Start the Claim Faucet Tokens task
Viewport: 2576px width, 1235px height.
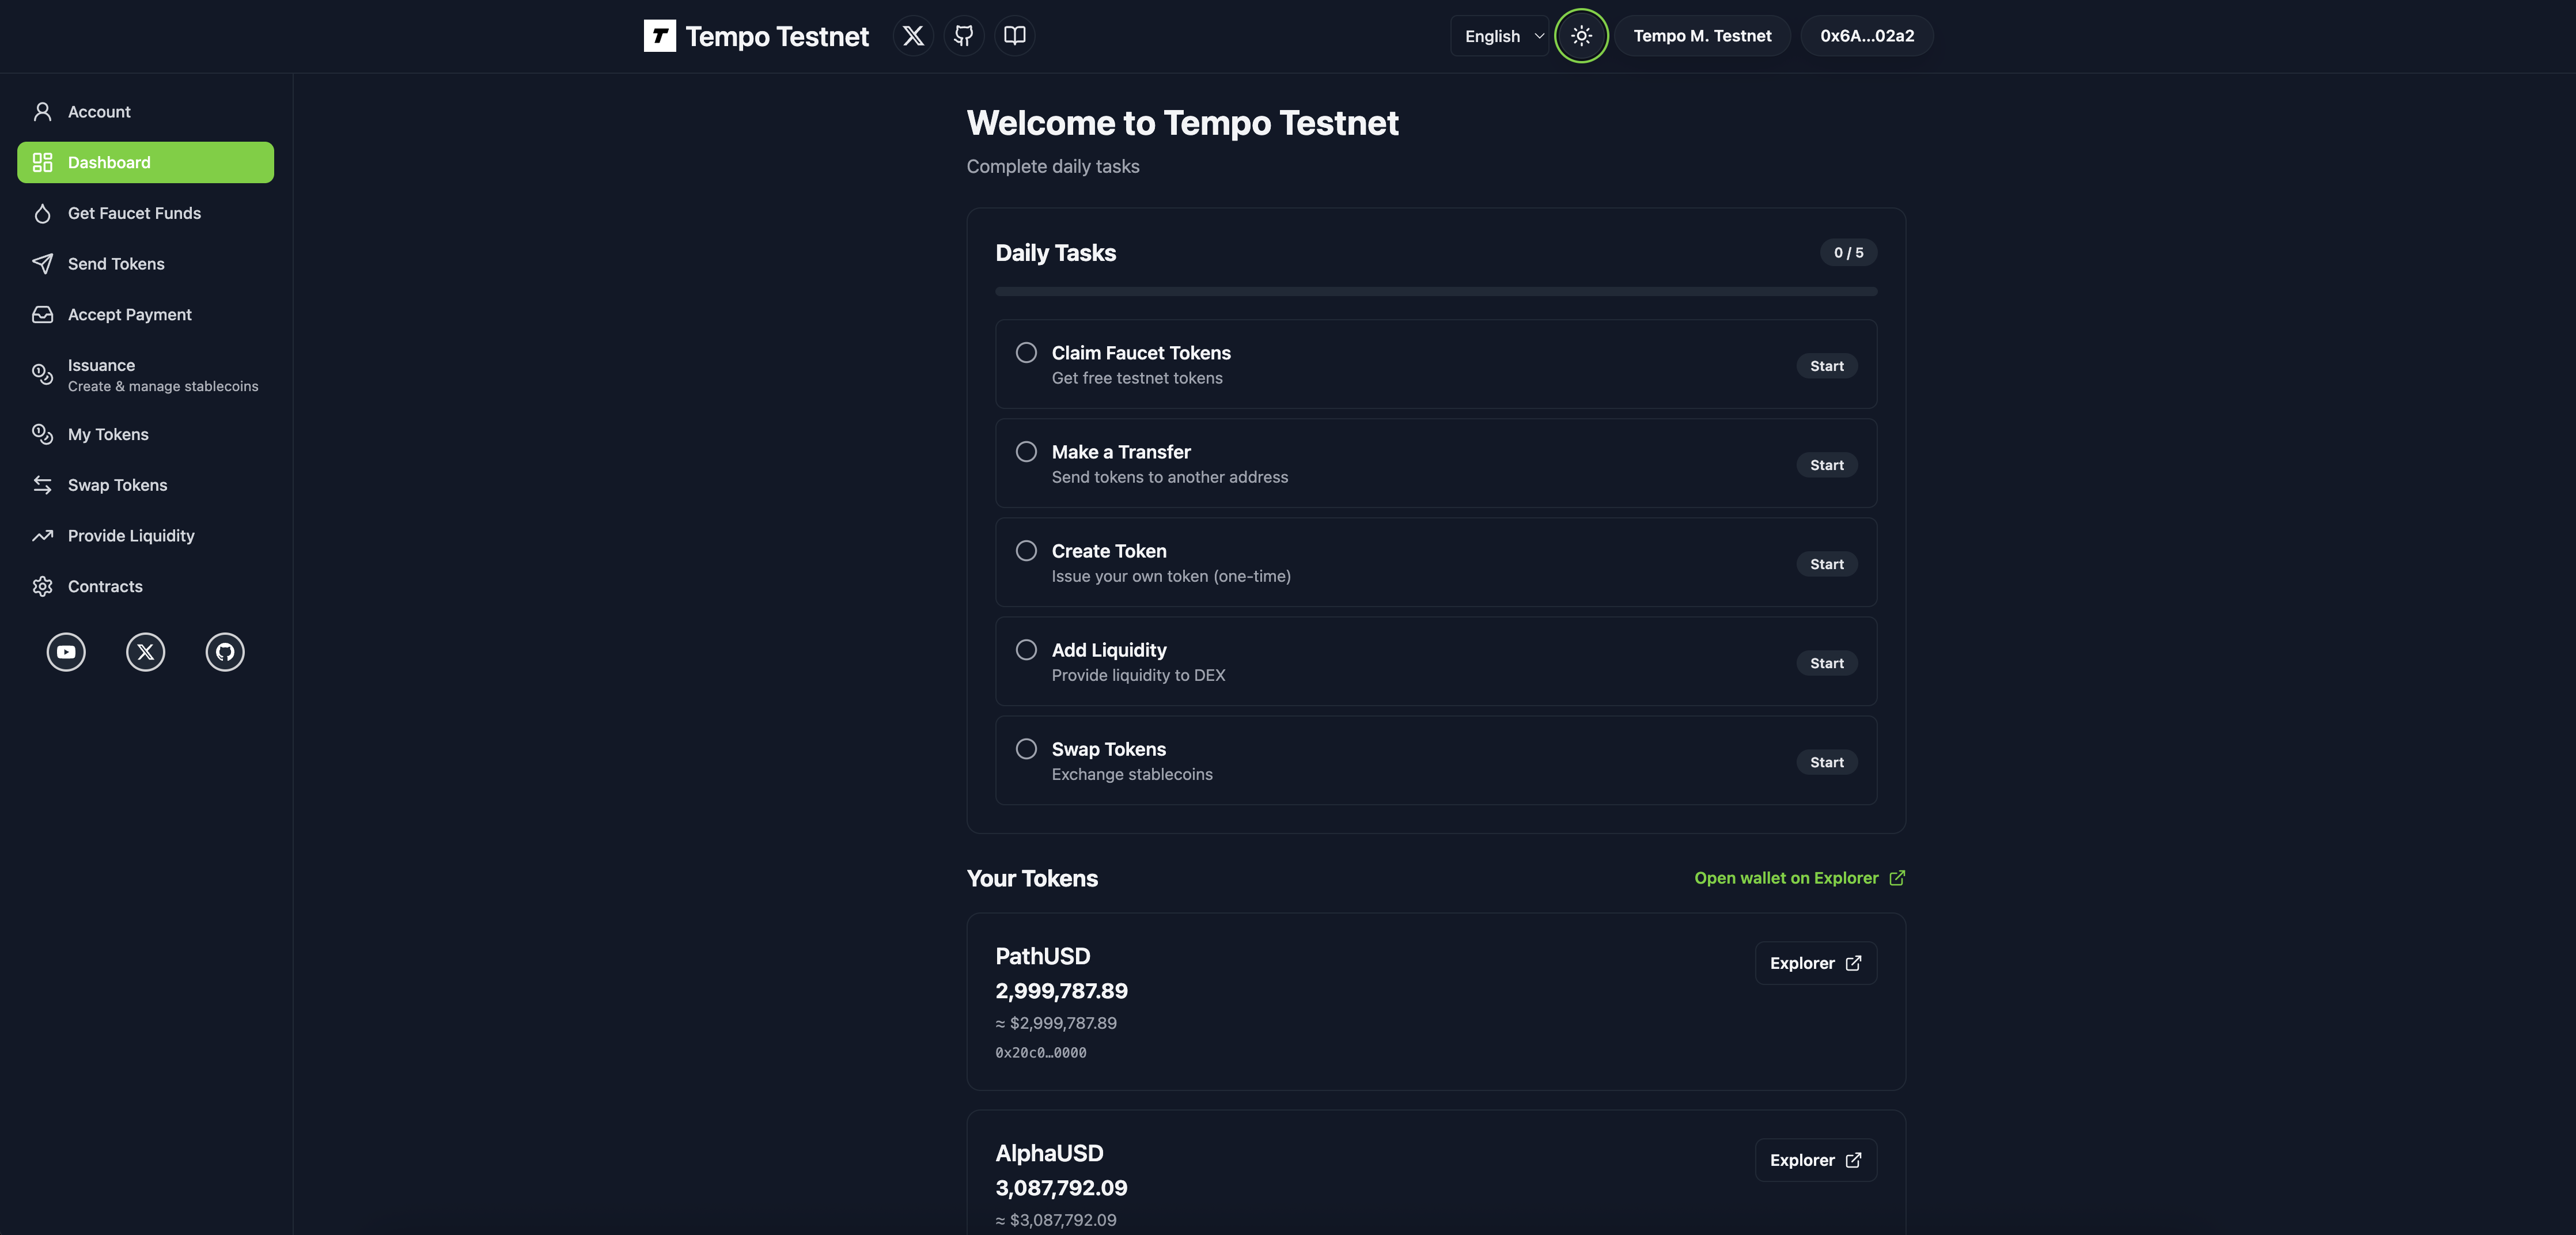point(1826,366)
